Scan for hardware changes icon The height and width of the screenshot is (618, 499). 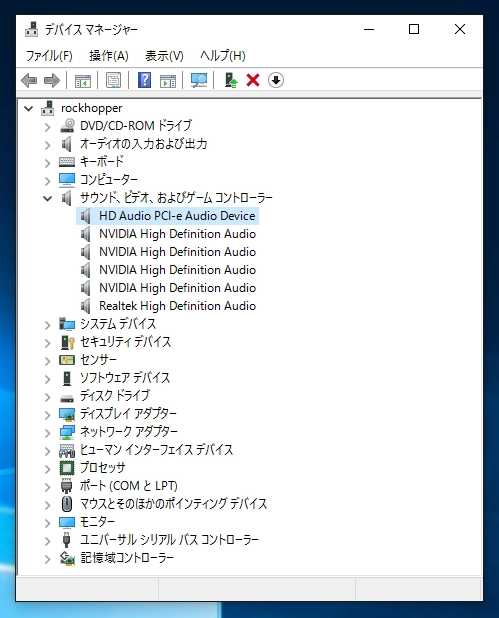(x=199, y=80)
